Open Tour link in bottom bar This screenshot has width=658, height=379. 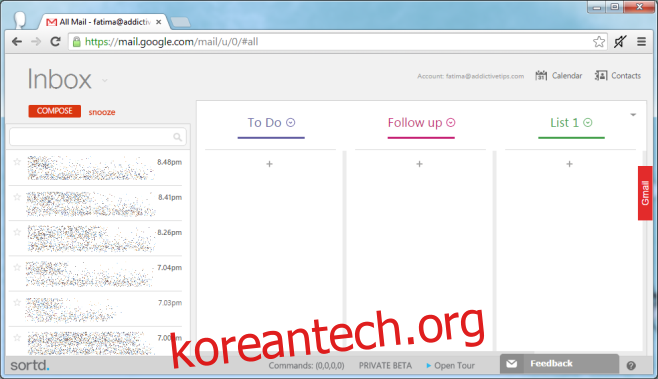point(450,366)
